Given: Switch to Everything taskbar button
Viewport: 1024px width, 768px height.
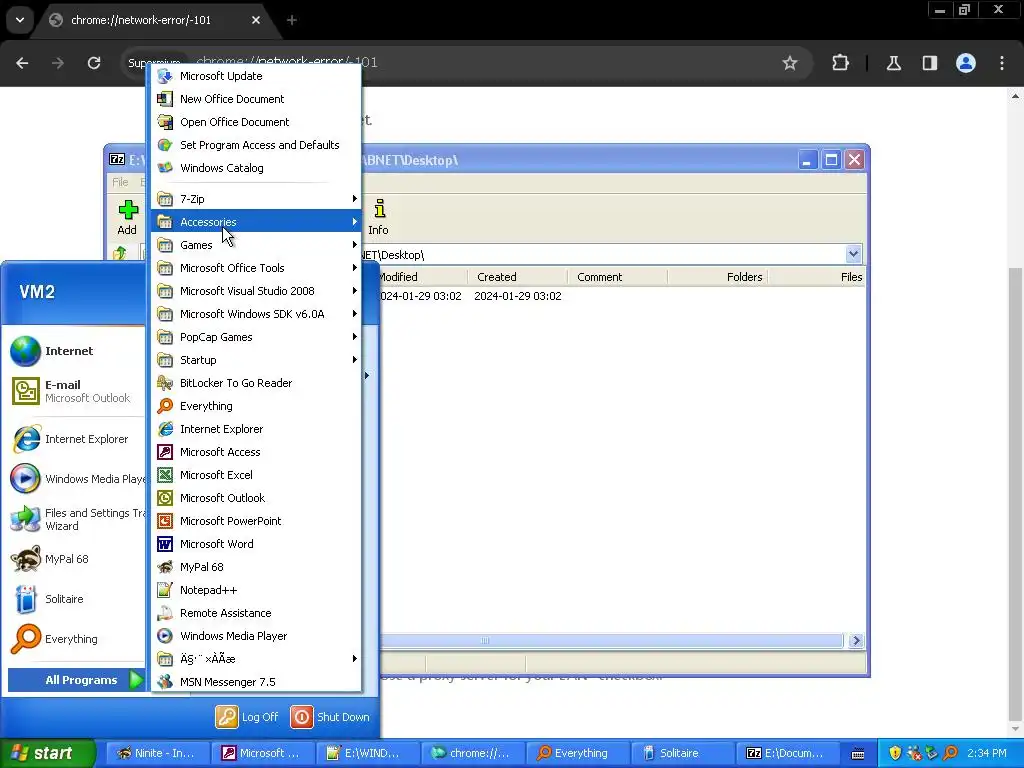Looking at the screenshot, I should click(578, 753).
